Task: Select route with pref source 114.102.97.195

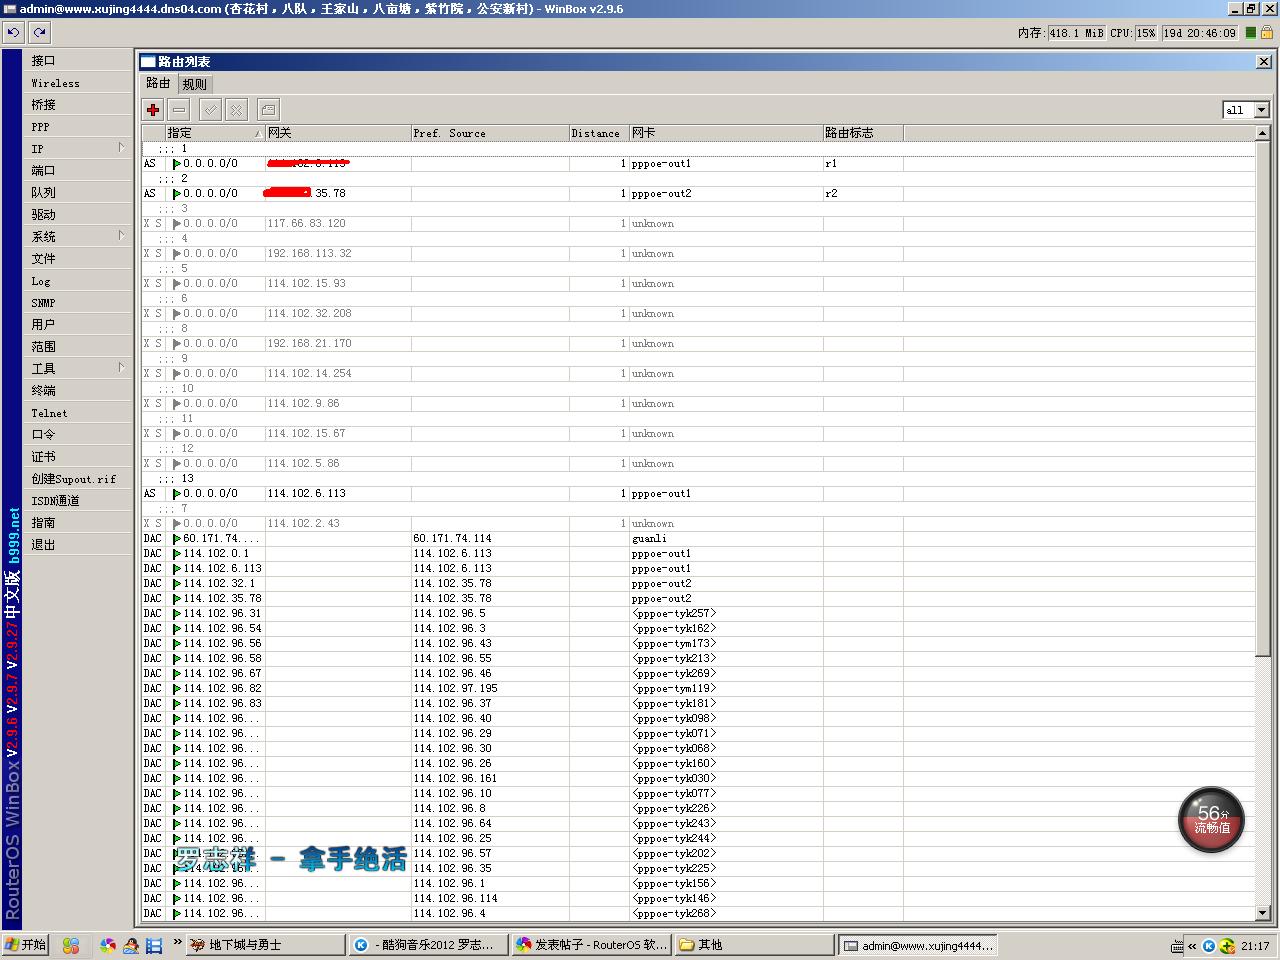Action: click(x=698, y=689)
